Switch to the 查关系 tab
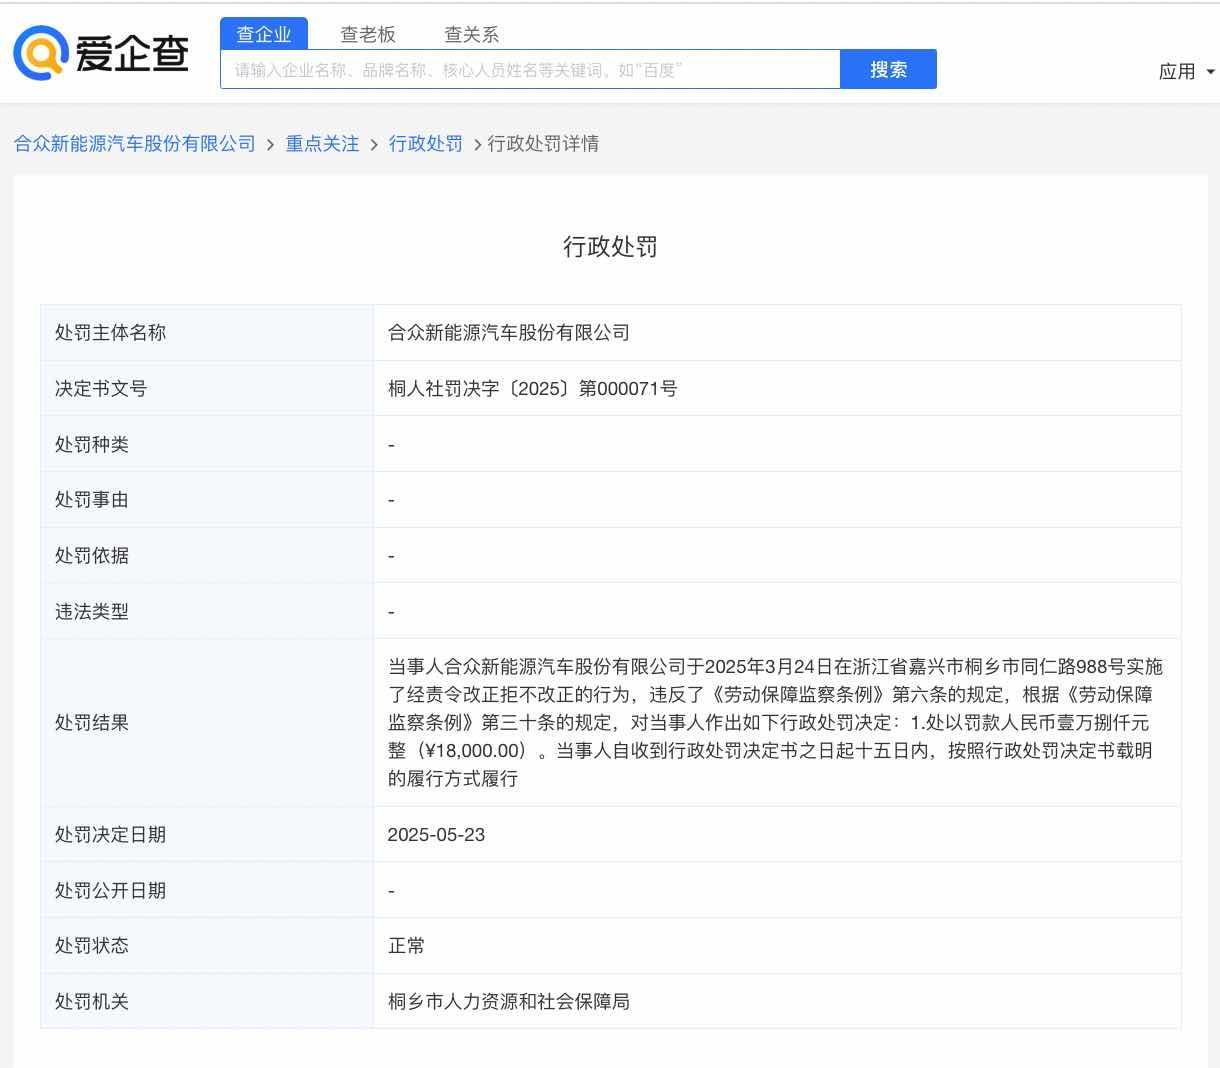1220x1068 pixels. [471, 34]
